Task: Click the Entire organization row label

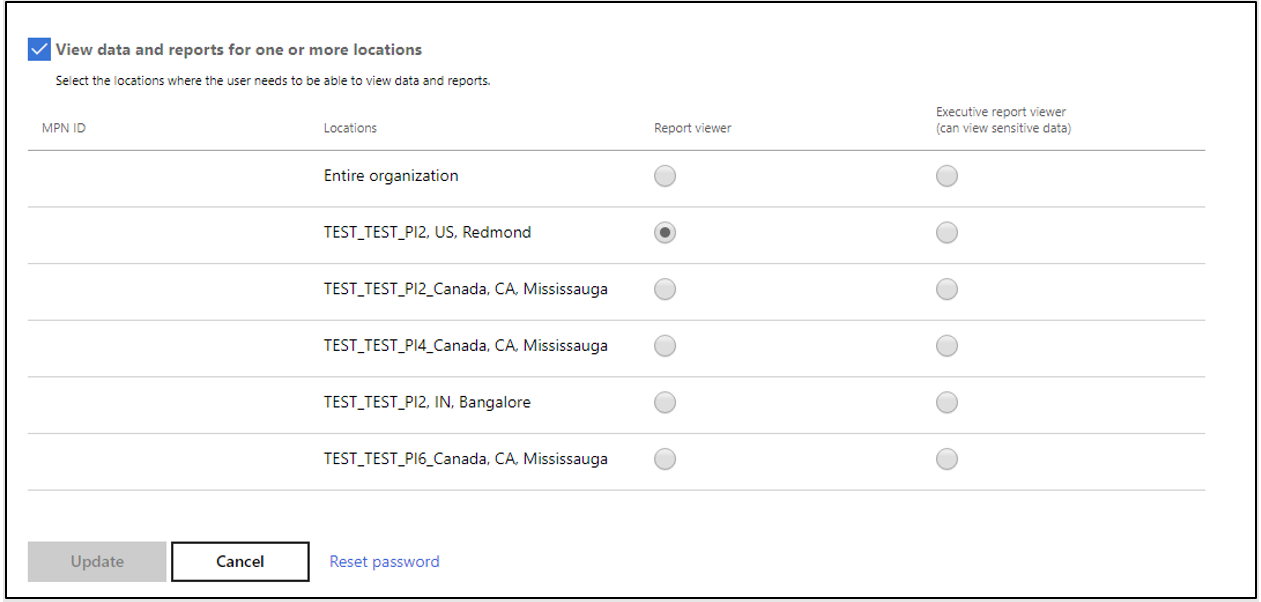Action: [x=390, y=175]
